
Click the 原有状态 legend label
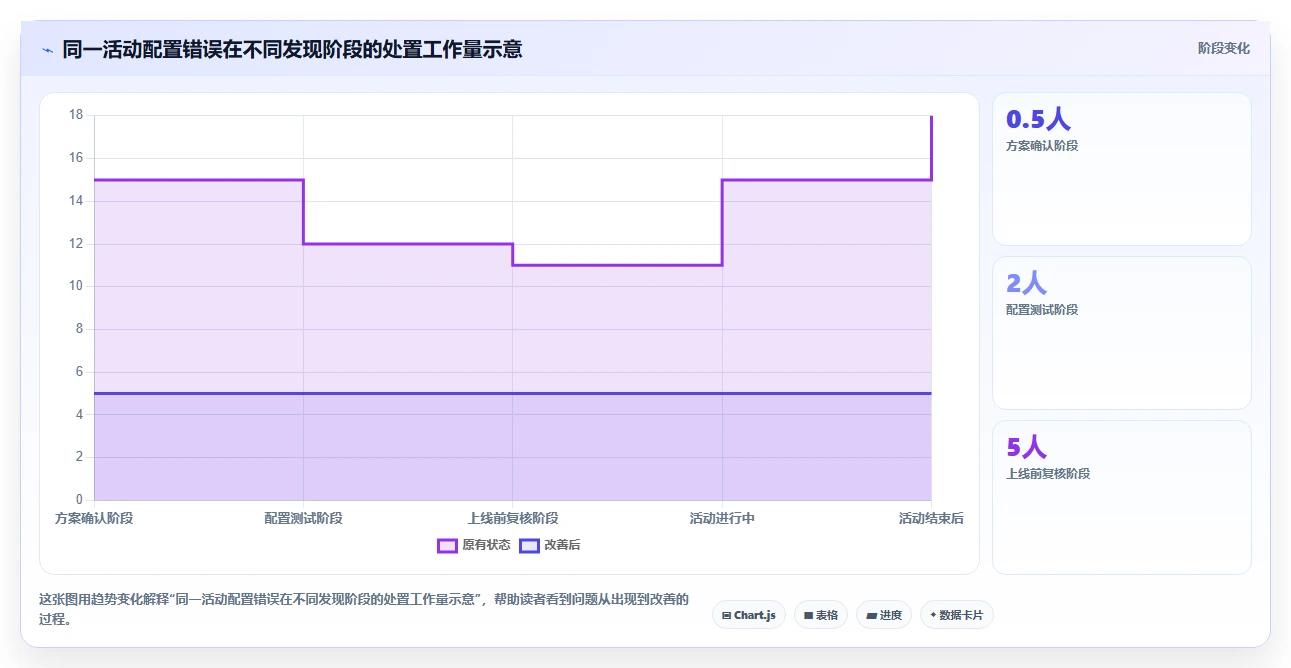(x=486, y=545)
